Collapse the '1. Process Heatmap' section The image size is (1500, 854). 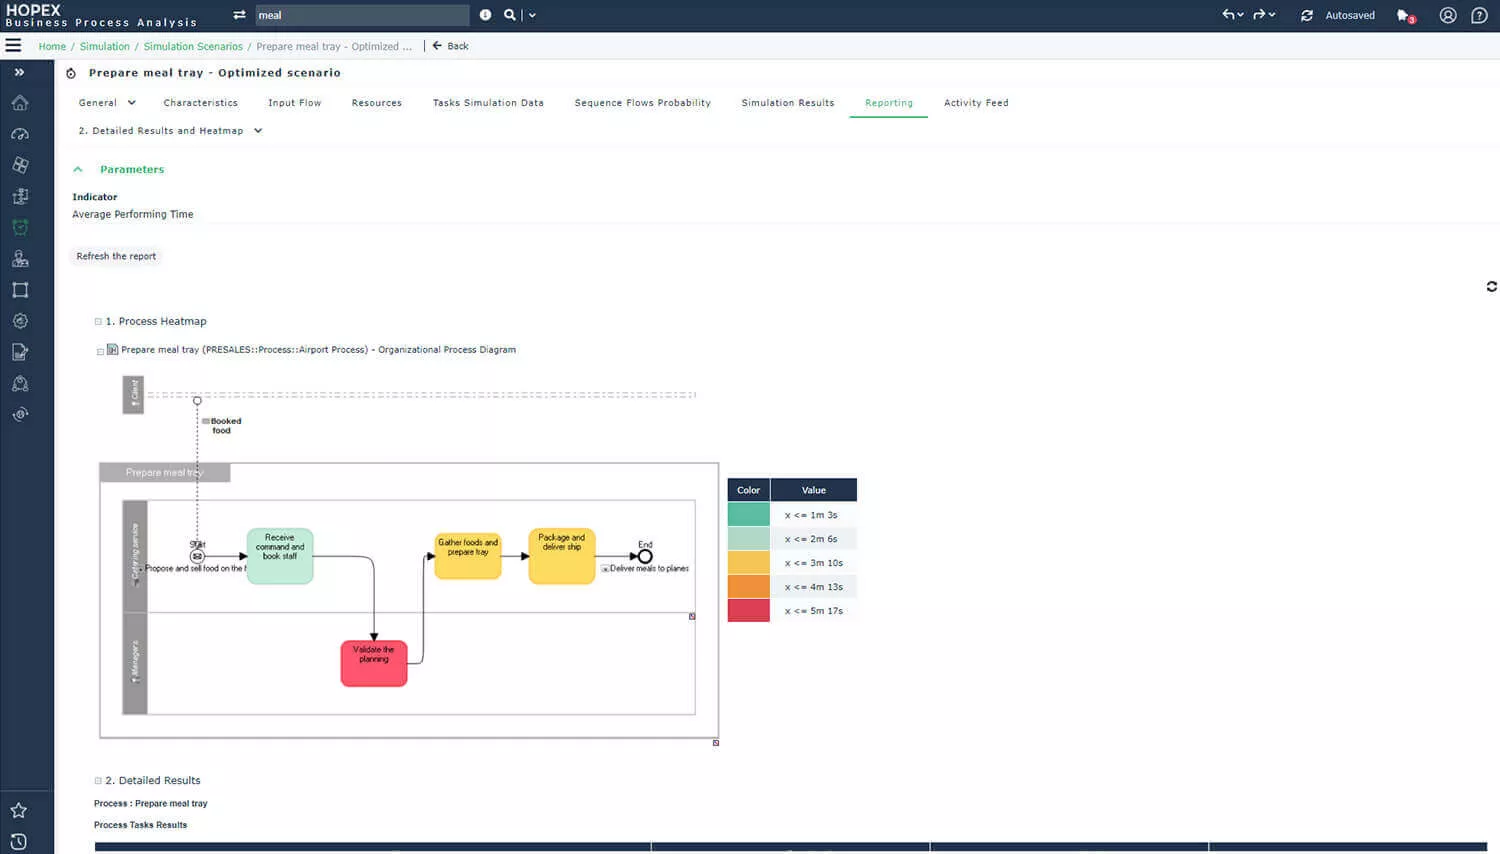[x=98, y=321]
